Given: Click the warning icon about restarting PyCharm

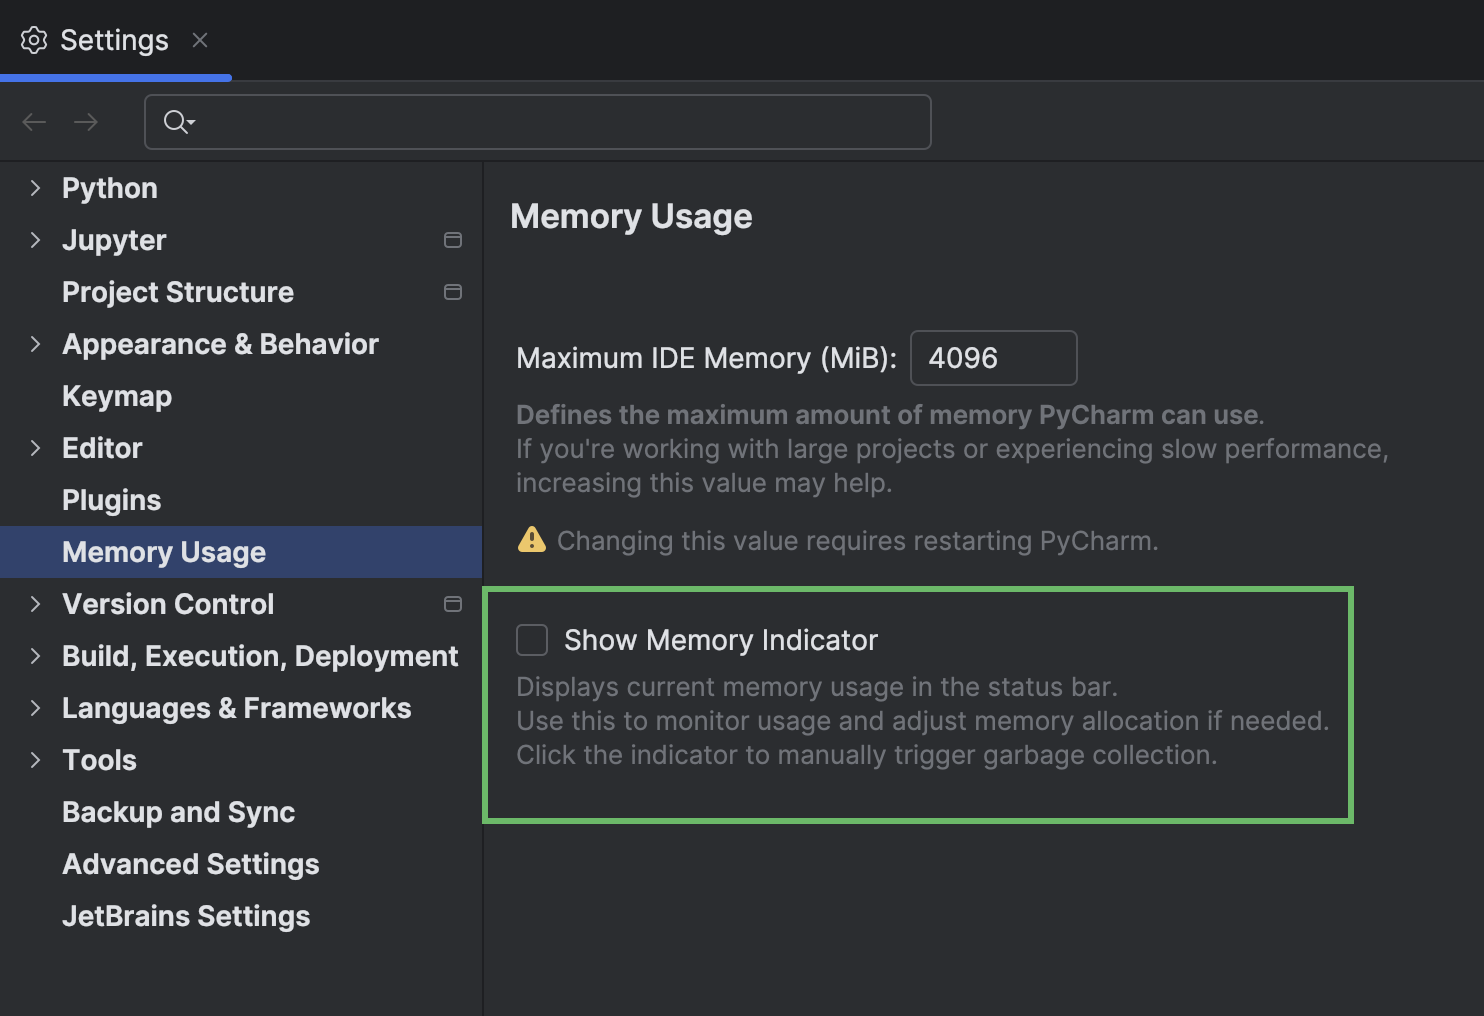Looking at the screenshot, I should [531, 540].
